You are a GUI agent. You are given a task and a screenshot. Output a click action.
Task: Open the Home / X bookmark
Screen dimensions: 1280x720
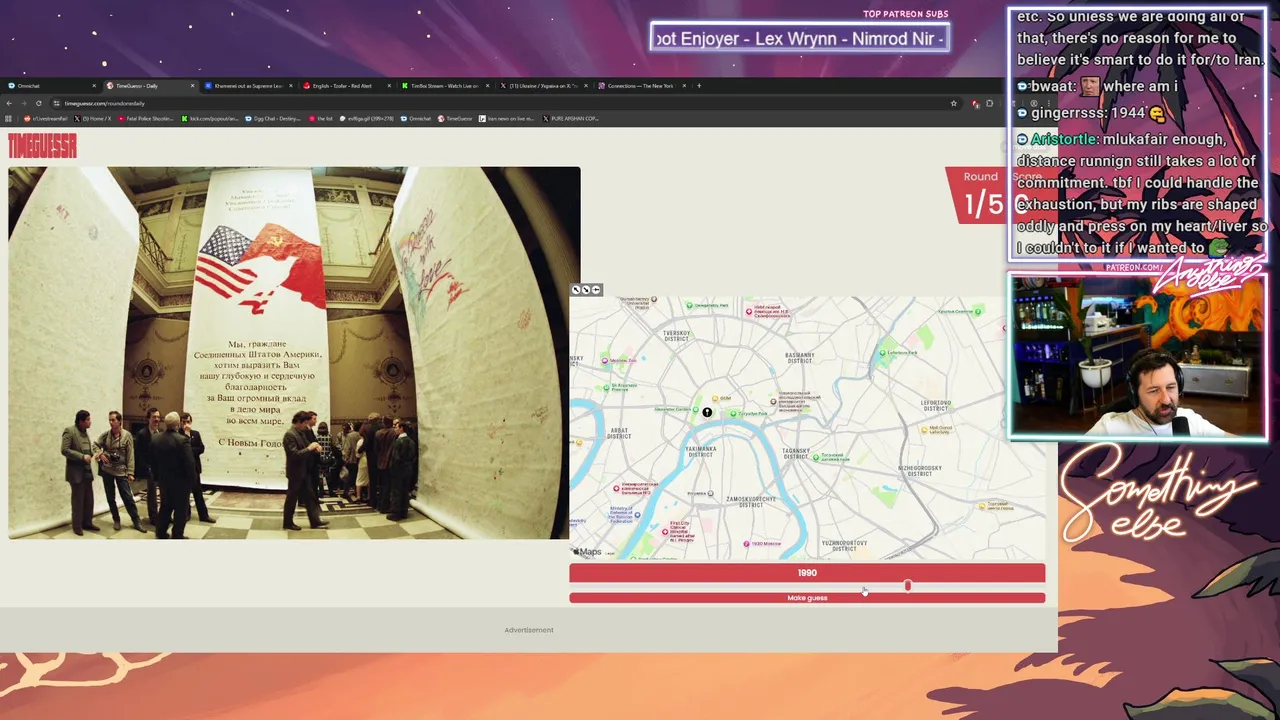point(93,118)
